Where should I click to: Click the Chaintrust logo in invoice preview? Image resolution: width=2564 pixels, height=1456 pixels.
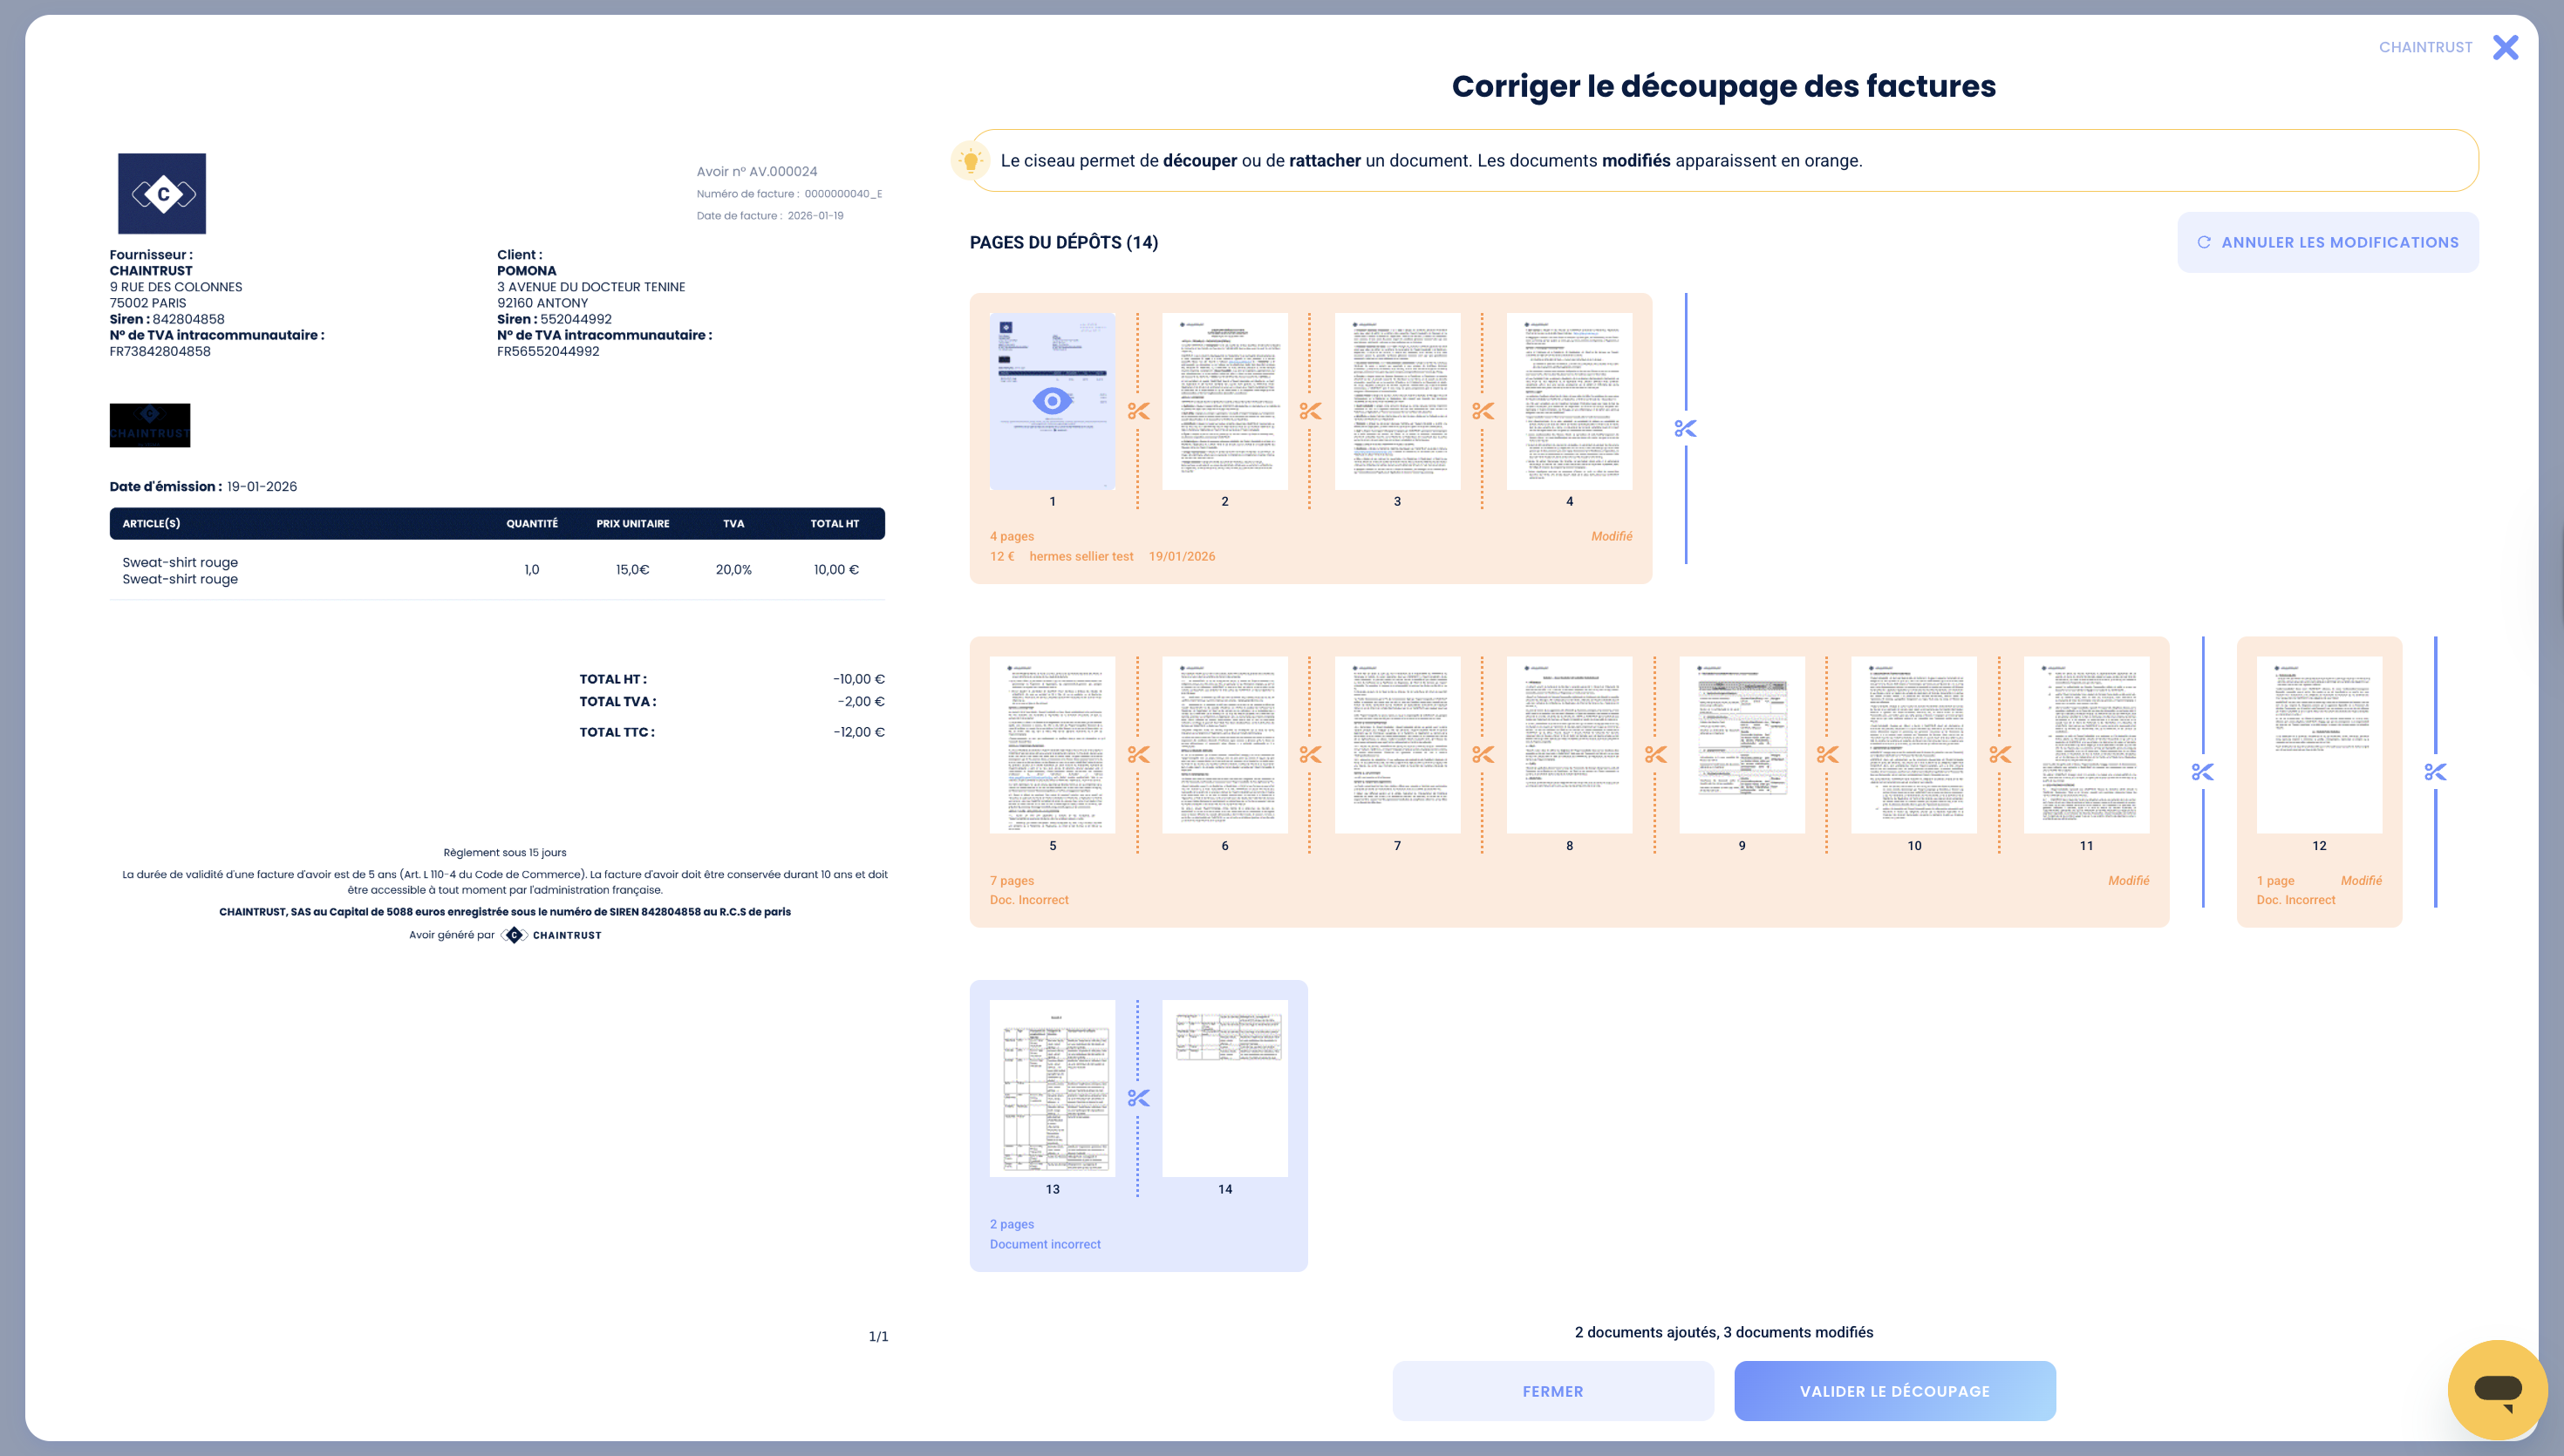pyautogui.click(x=162, y=194)
